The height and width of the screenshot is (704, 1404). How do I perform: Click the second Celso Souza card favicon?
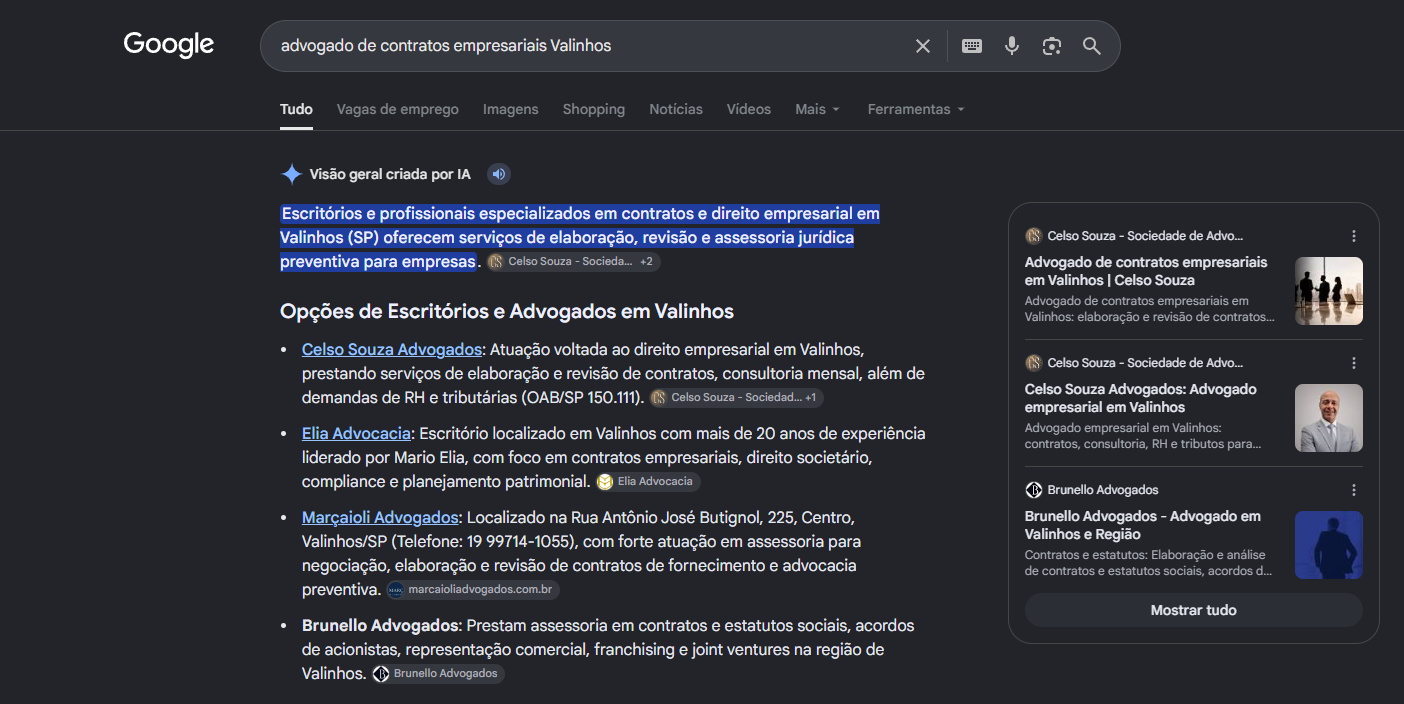tap(1034, 363)
